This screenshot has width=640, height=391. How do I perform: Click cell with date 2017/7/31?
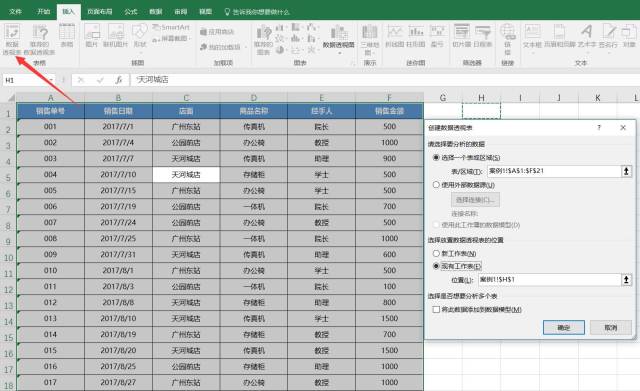click(118, 255)
